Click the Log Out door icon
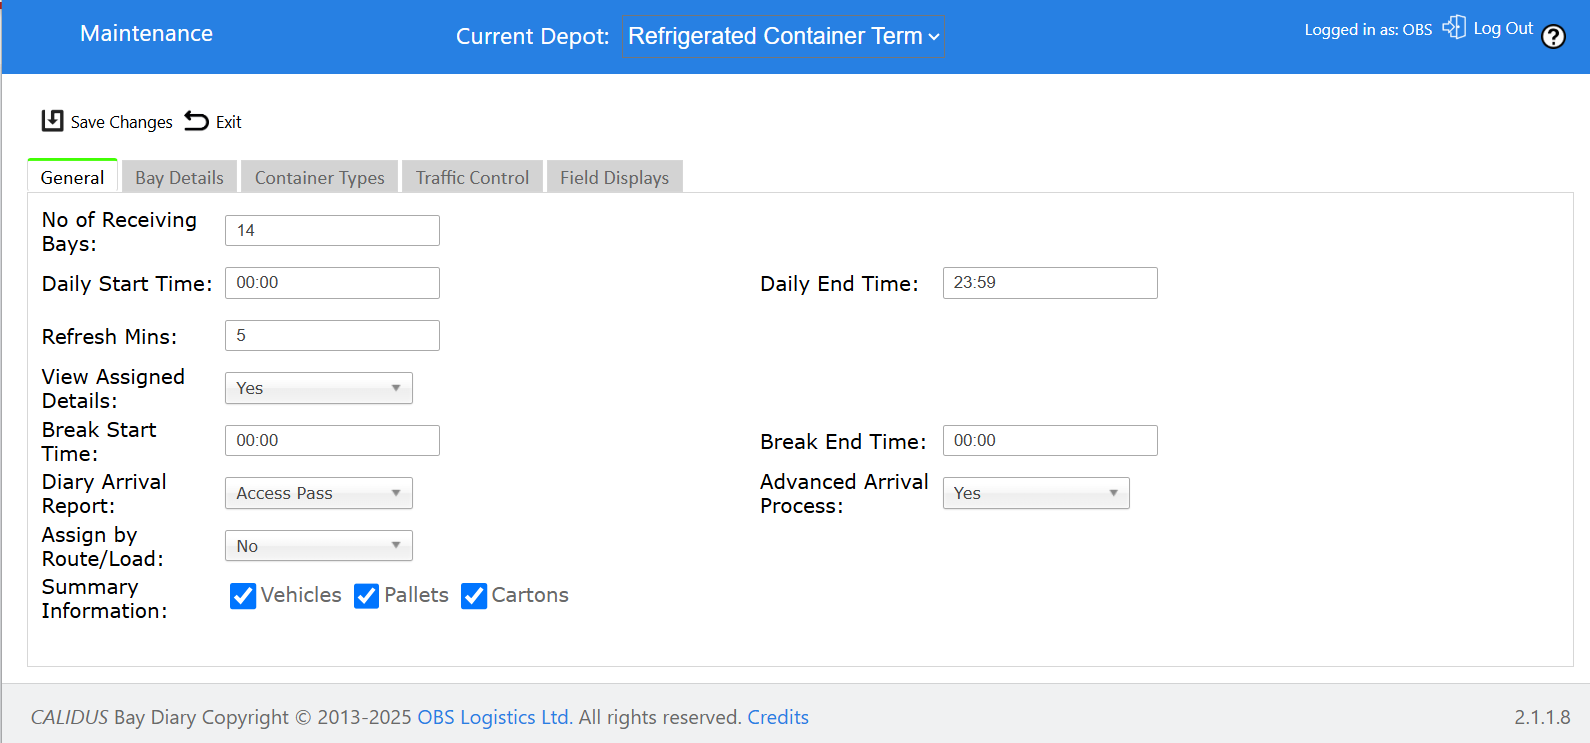 click(x=1454, y=28)
